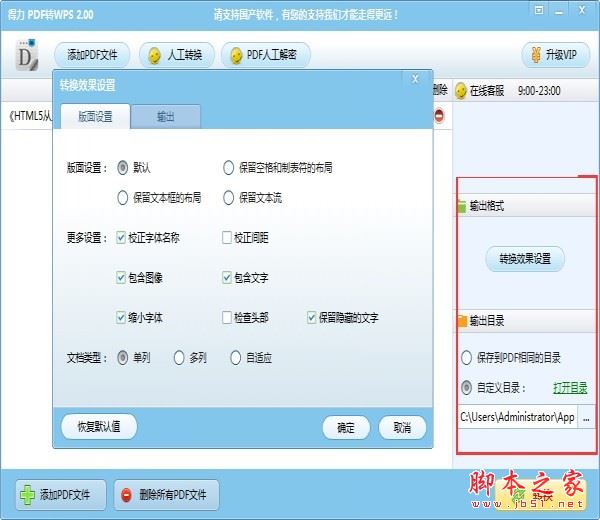Close the 转换效果设置 dialog
Screen dimensions: 600x520
[x=415, y=79]
